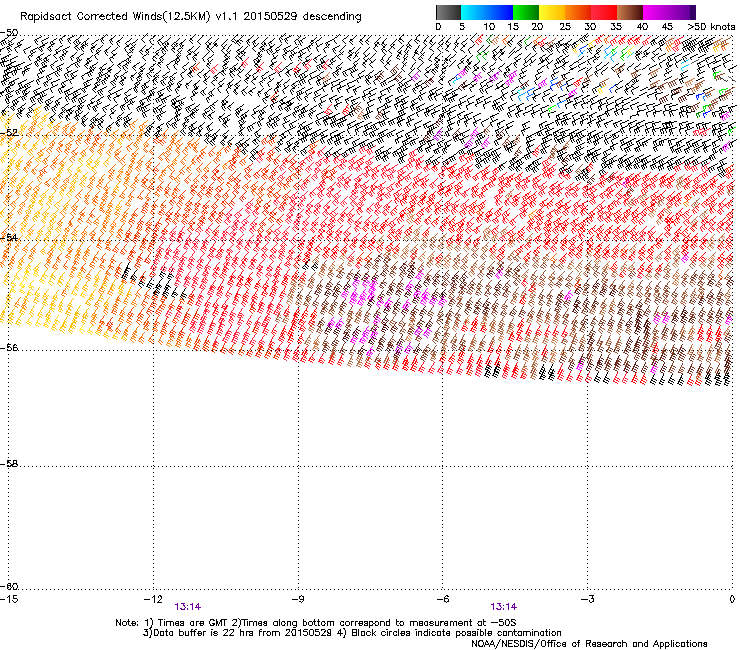The height and width of the screenshot is (650, 740).
Task: Click the "-58" latitude axis label
Action: point(9,464)
